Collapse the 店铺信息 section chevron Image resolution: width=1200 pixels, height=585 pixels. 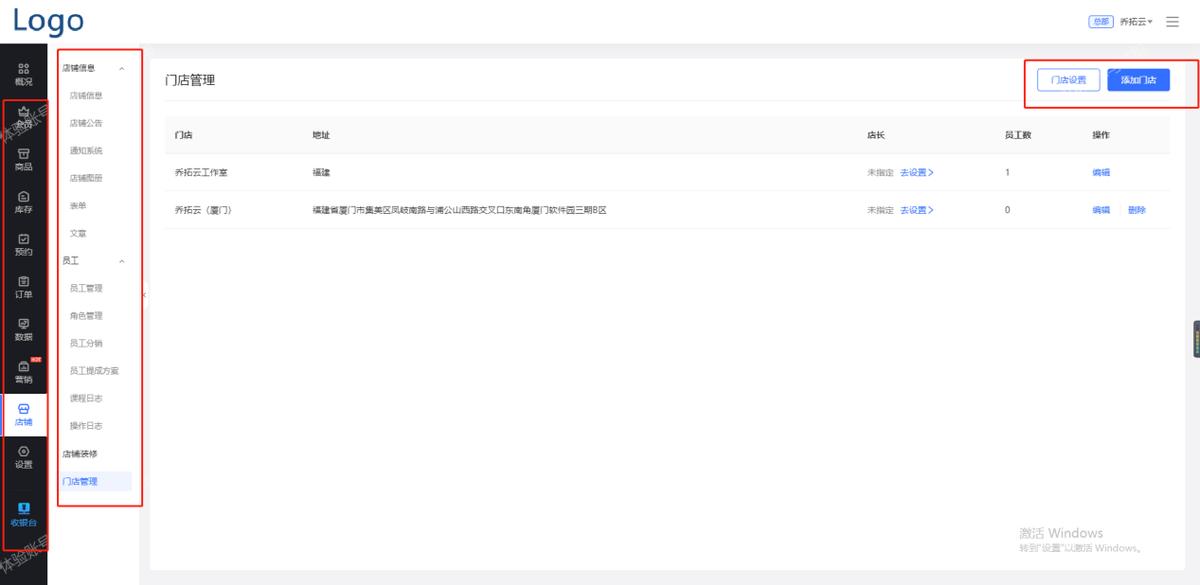[x=124, y=67]
